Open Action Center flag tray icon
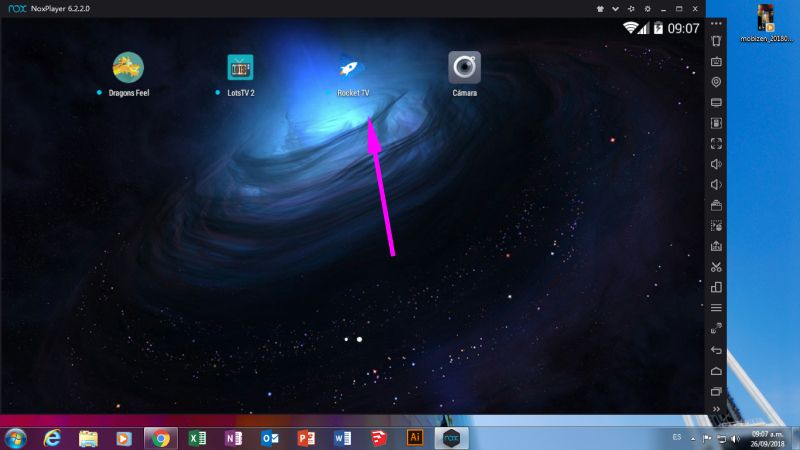The height and width of the screenshot is (450, 800). tap(707, 438)
